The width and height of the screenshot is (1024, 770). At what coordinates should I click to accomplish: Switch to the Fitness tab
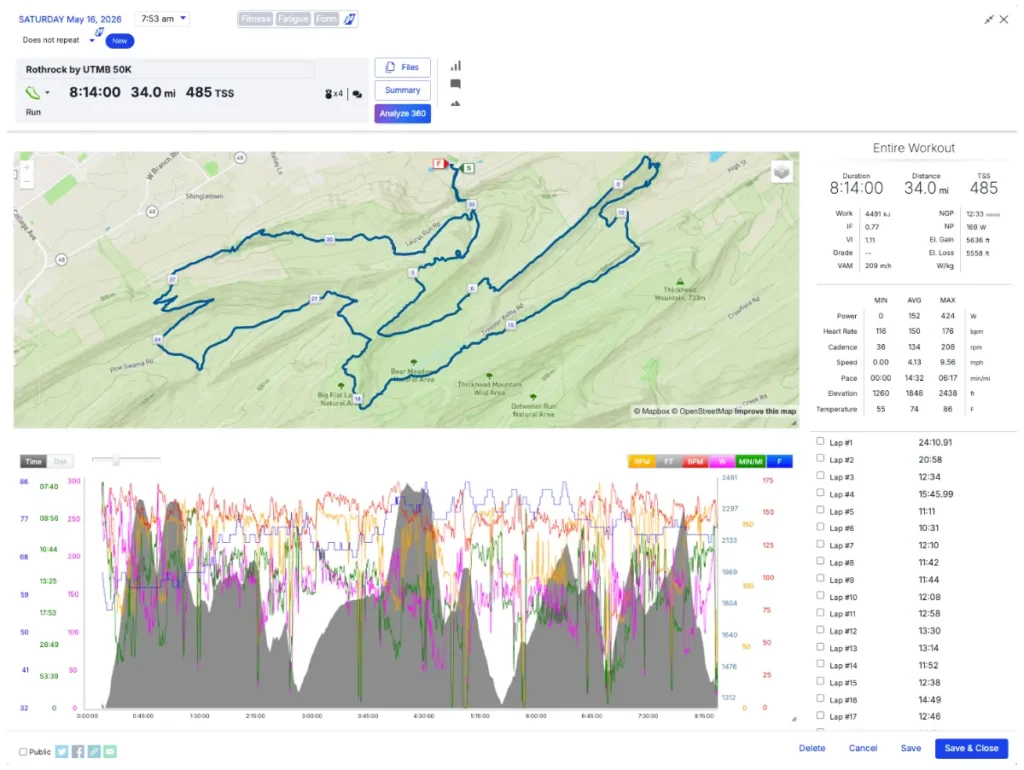coord(255,19)
